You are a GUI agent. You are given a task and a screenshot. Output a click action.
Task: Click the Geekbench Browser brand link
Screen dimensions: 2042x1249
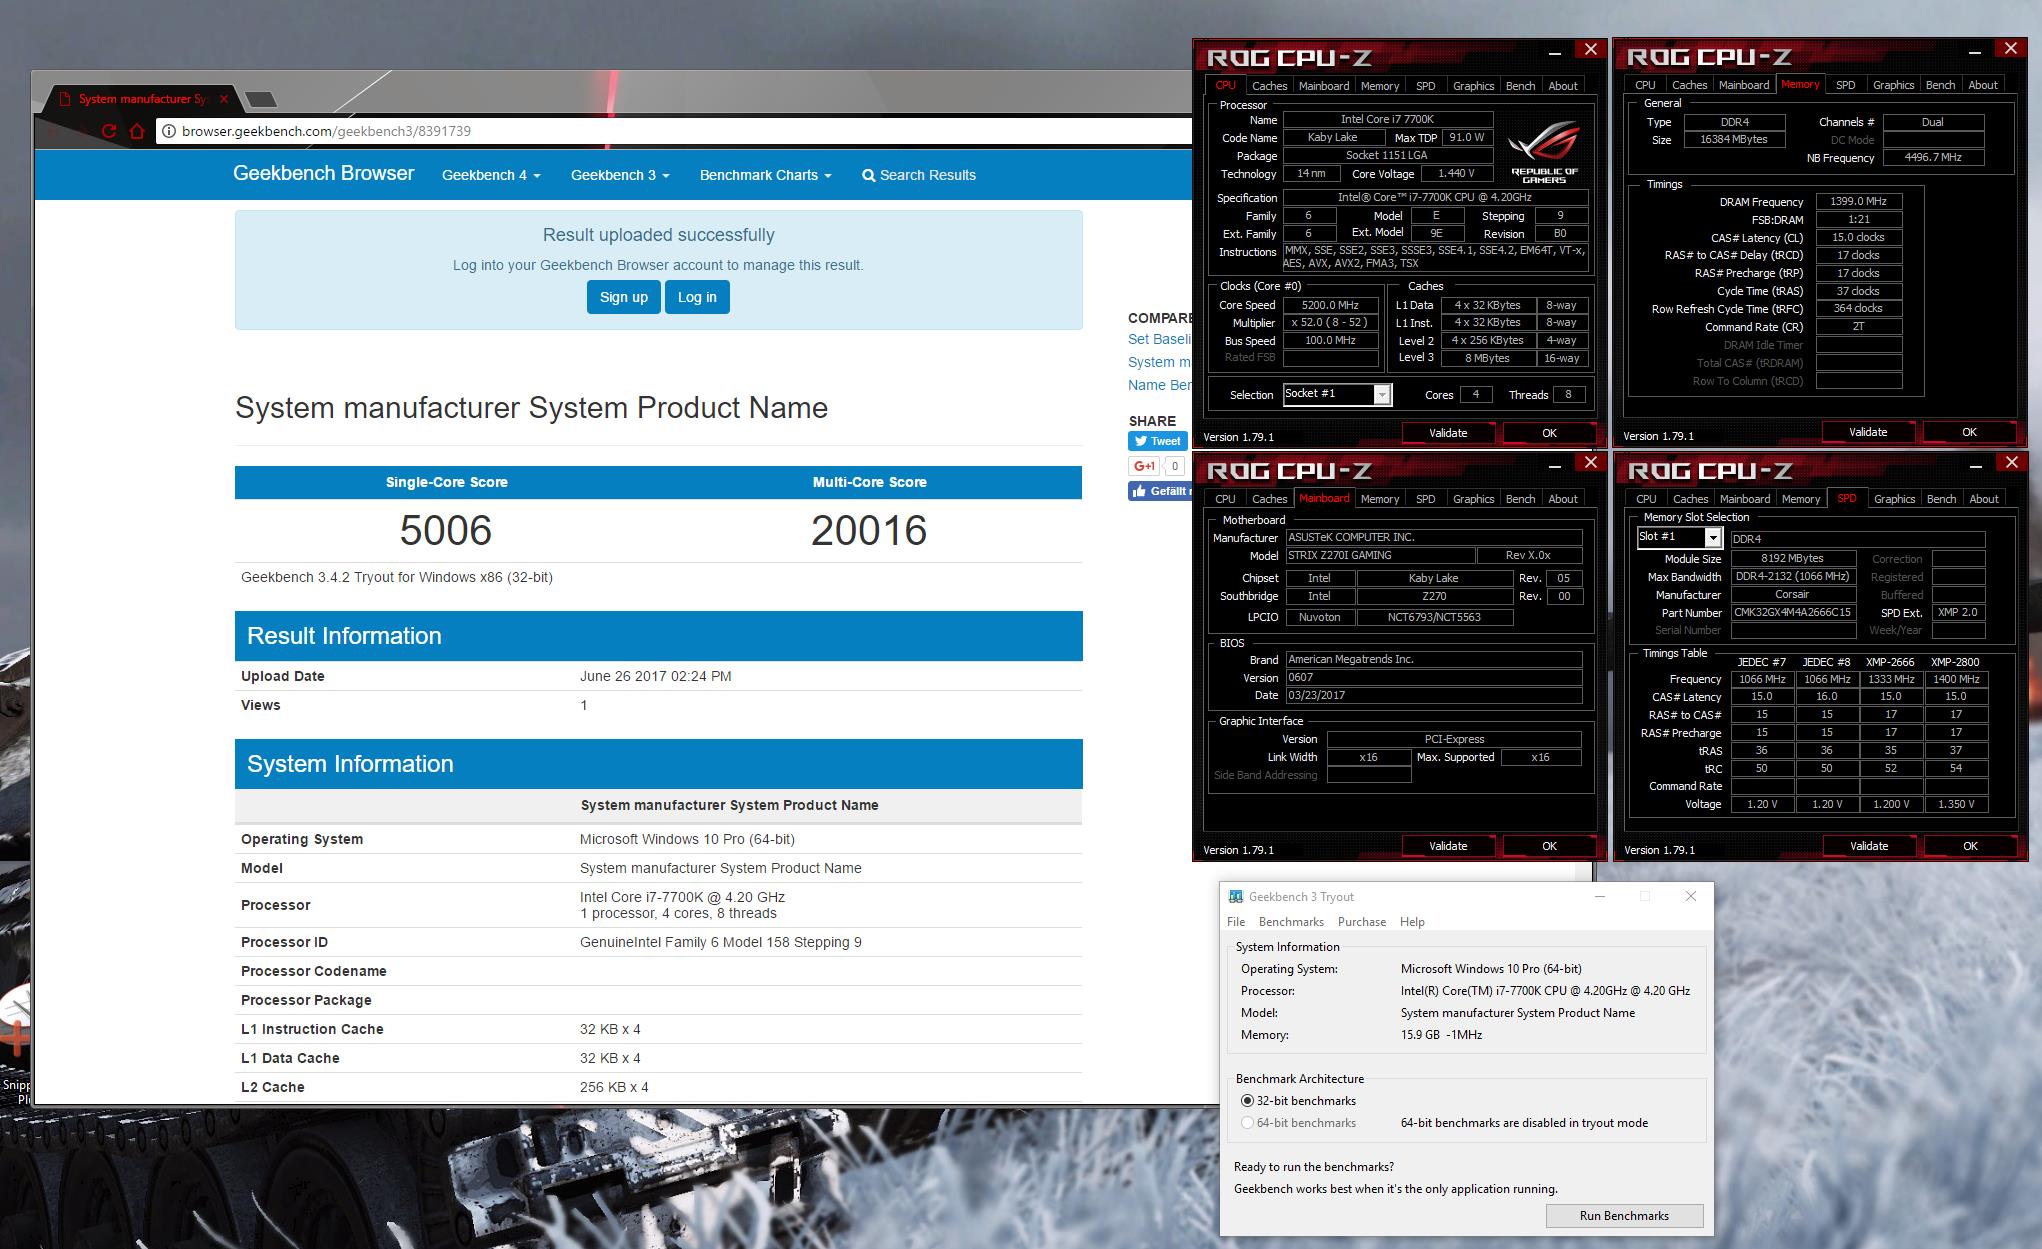pyautogui.click(x=323, y=173)
